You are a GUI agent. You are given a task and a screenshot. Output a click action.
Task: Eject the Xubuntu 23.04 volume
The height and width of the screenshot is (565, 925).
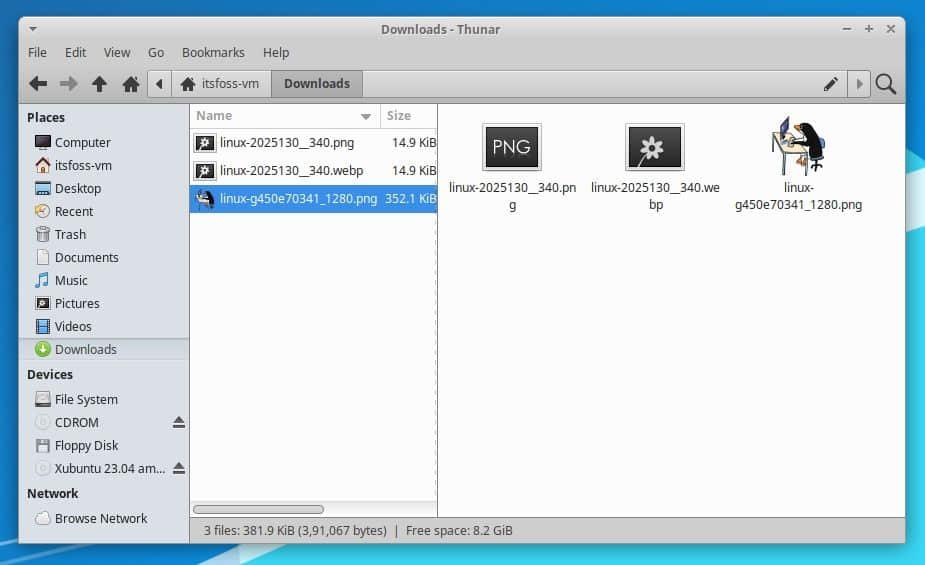179,468
